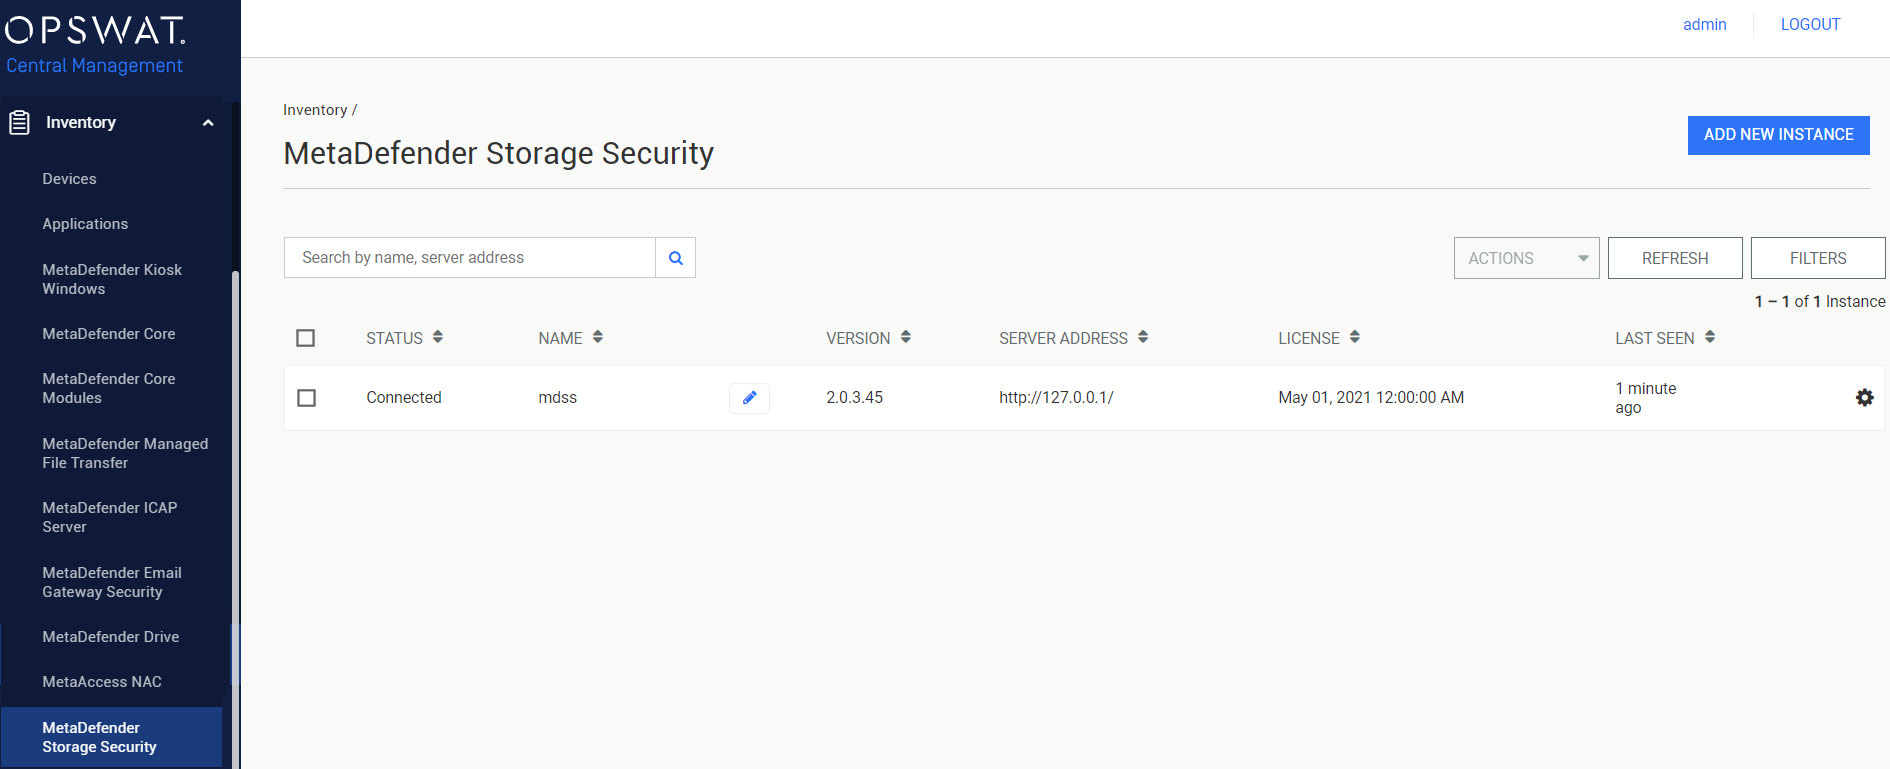Open the Filters button
Viewport: 1890px width, 769px height.
(1818, 258)
